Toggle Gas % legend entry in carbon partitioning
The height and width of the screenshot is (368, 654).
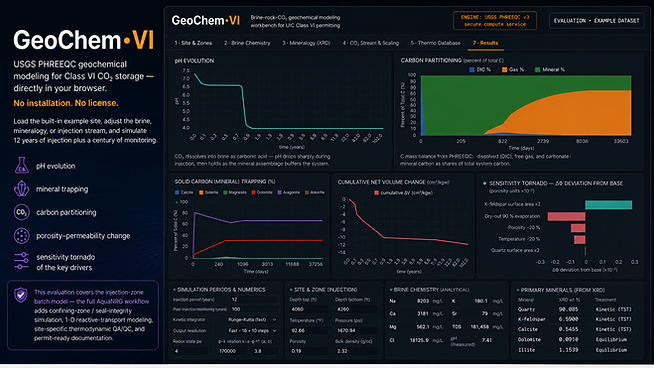coord(513,70)
